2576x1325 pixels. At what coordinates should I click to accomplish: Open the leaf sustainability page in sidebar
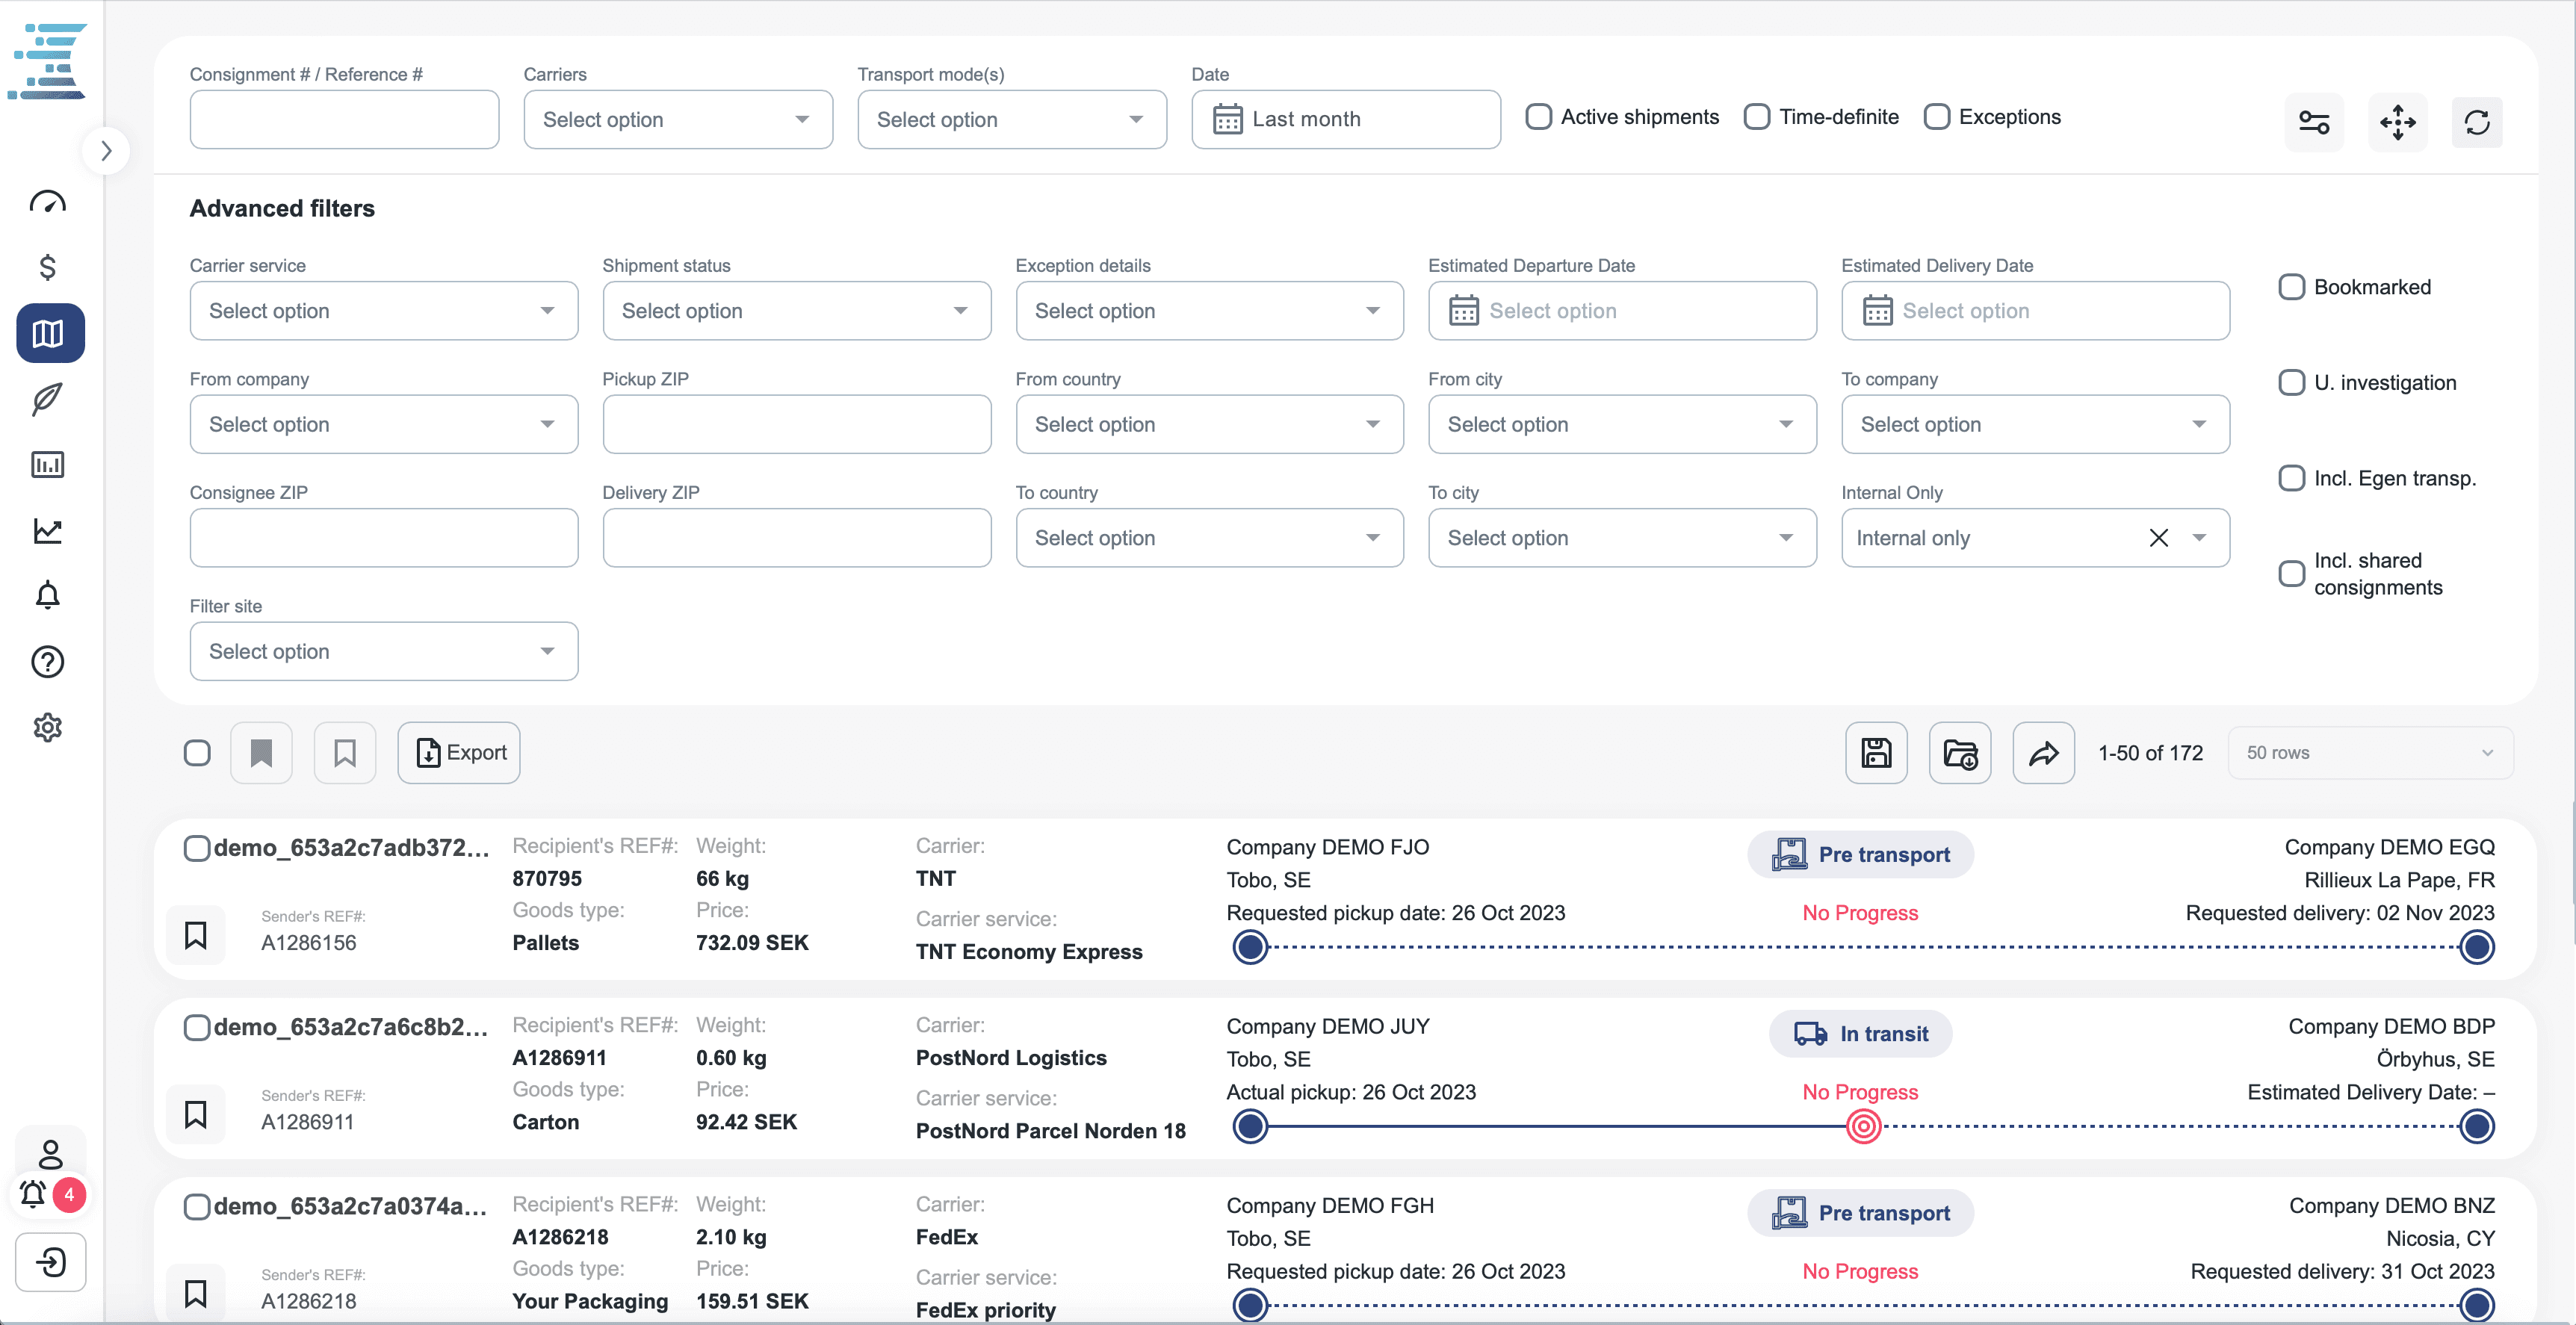click(x=48, y=399)
